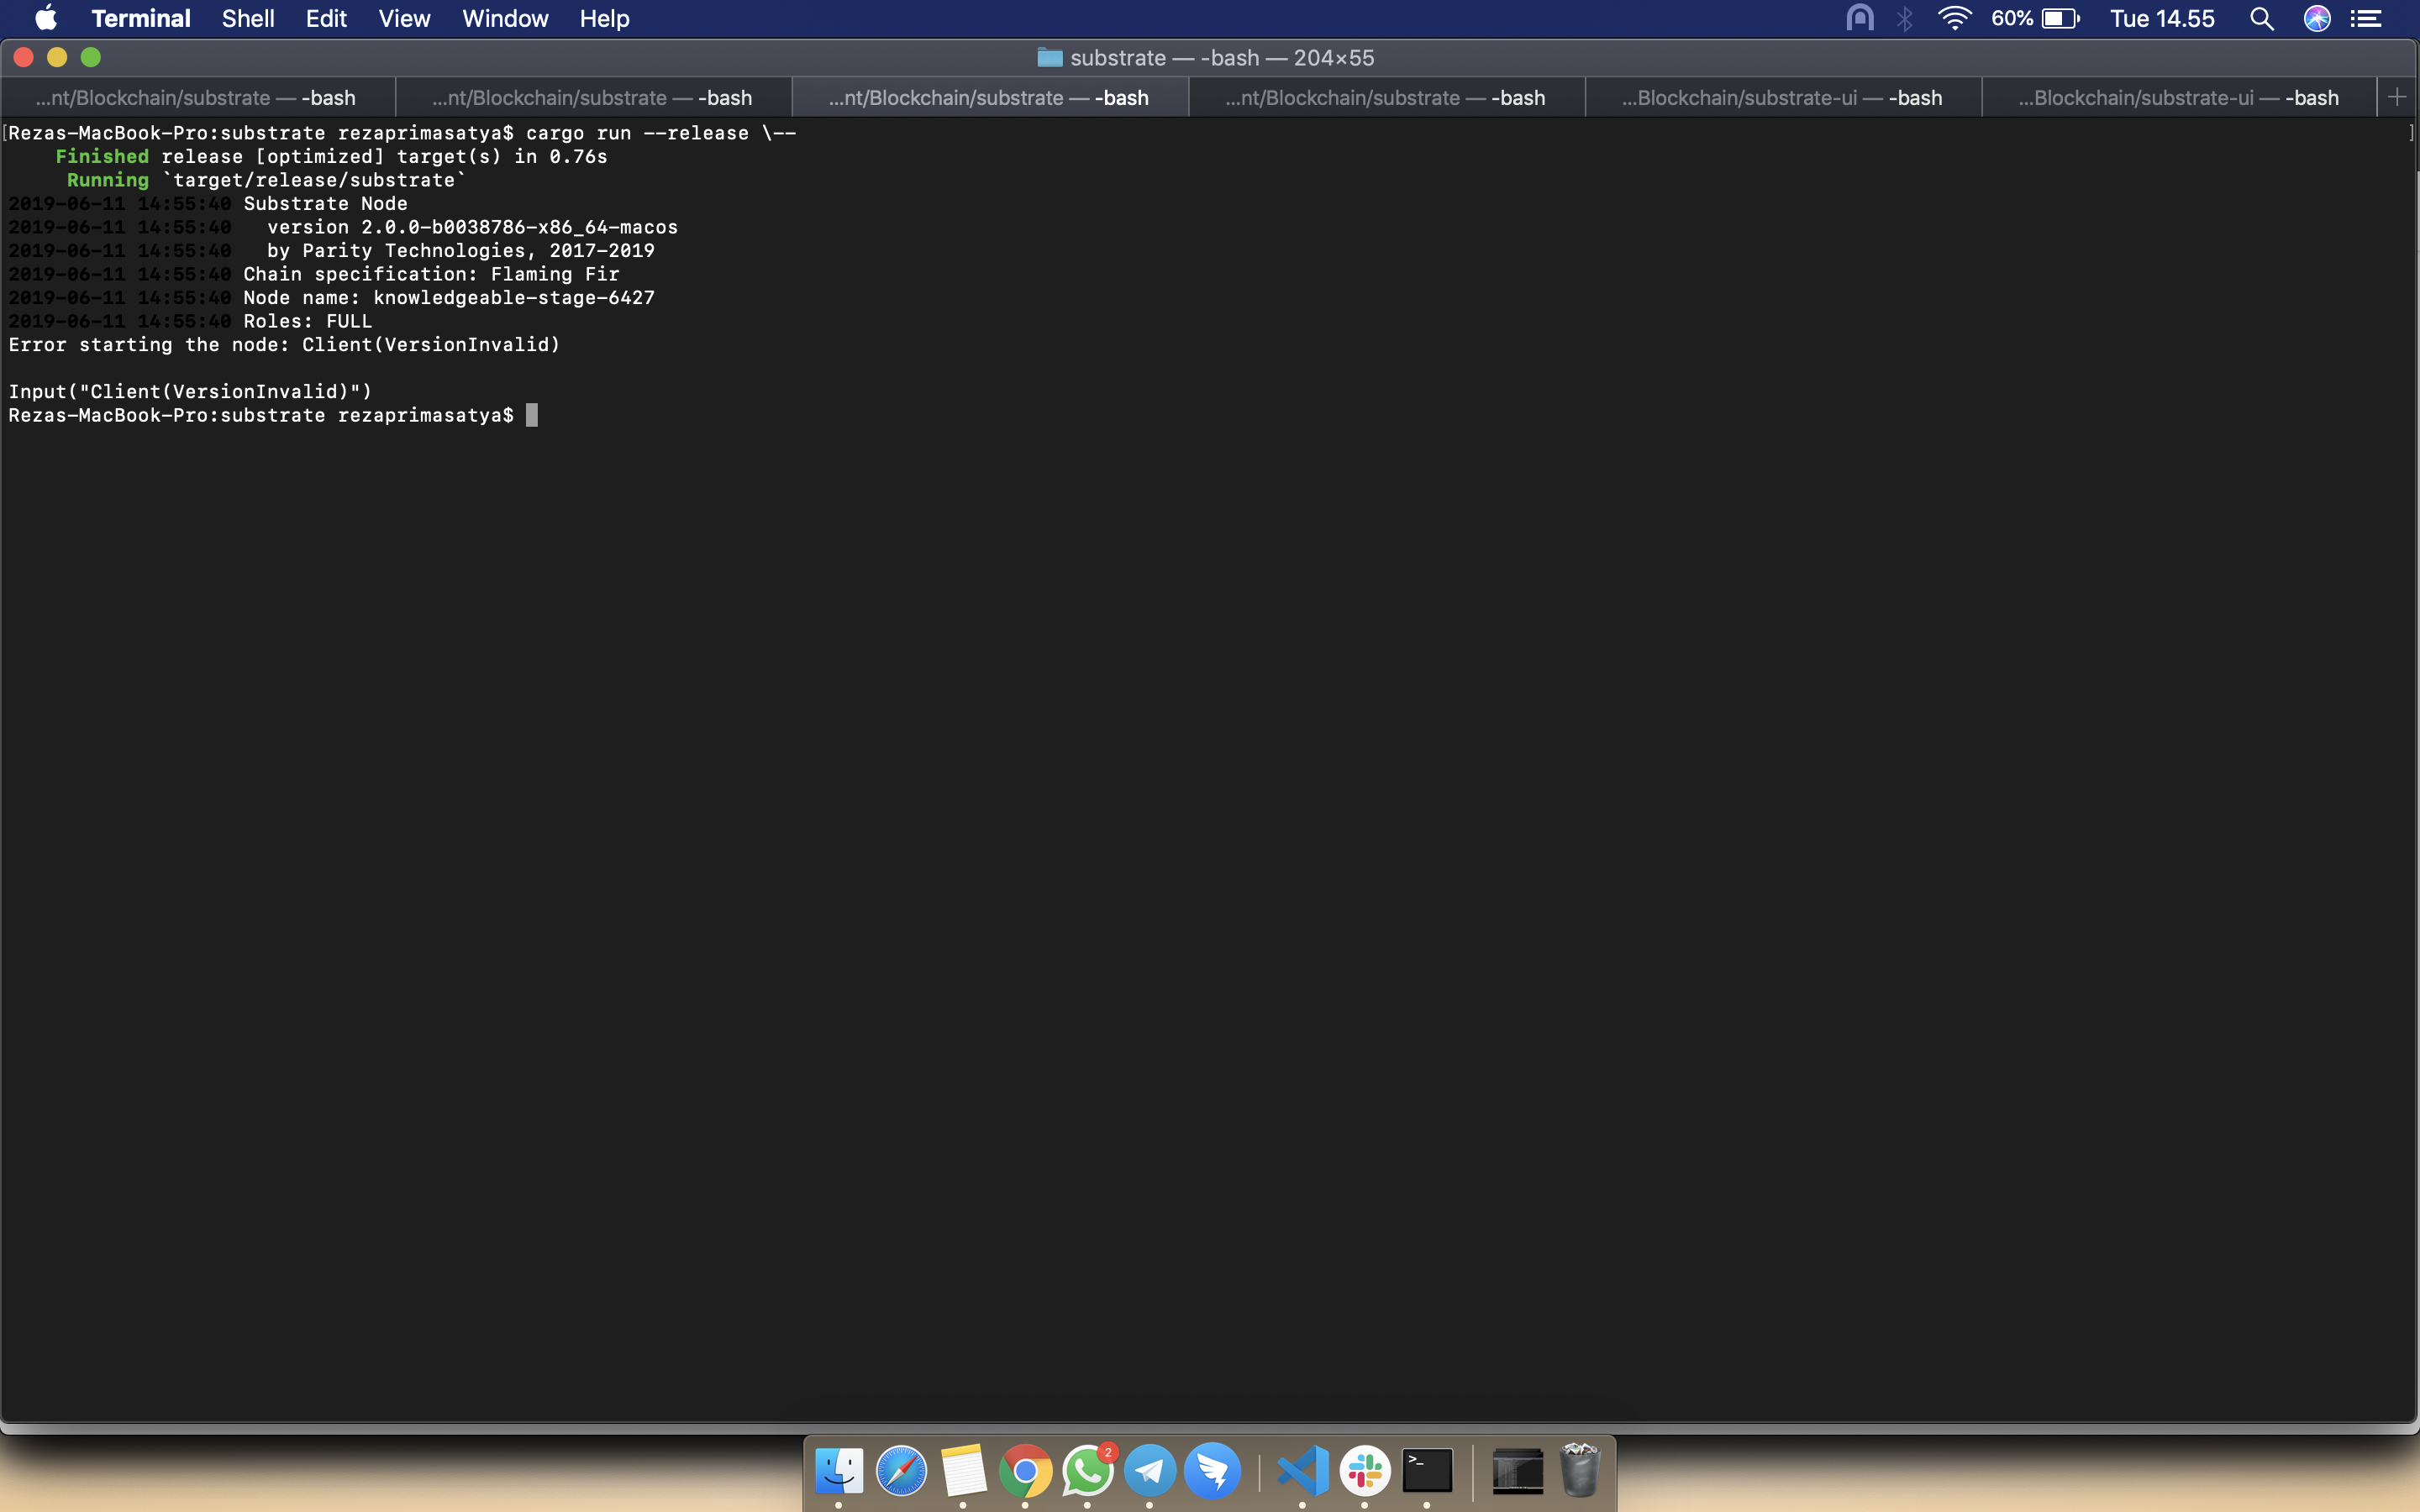The image size is (2420, 1512).
Task: Launch Visual Studio Code from the Dock
Action: point(1300,1470)
